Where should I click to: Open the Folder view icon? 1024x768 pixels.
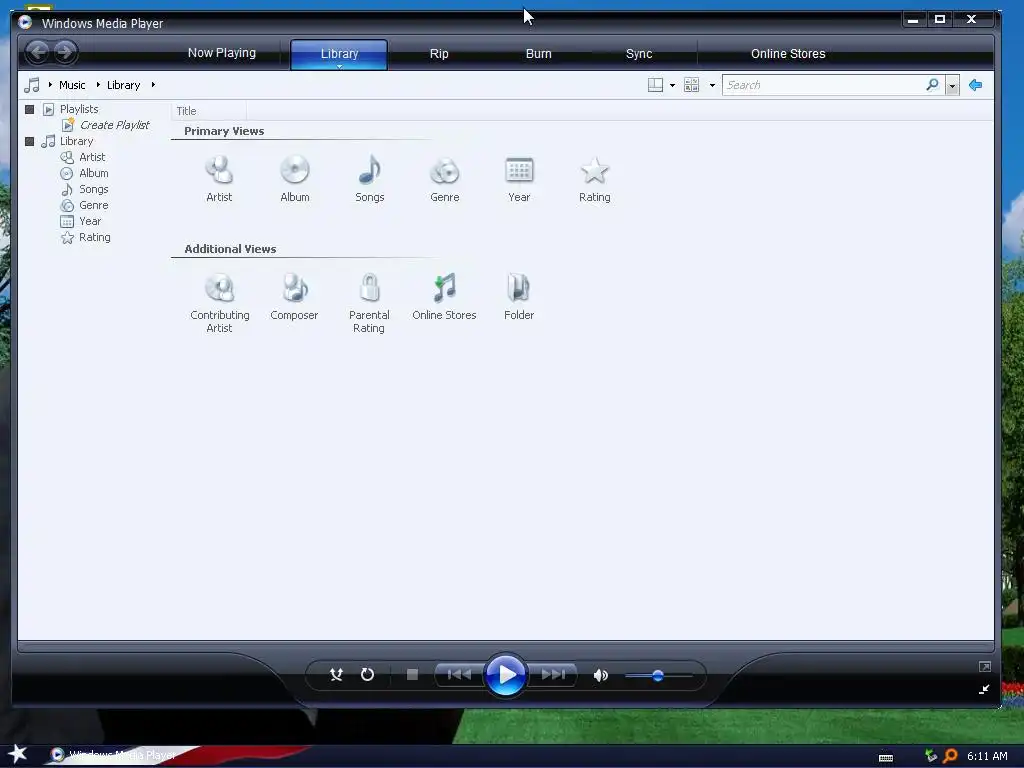(x=519, y=289)
